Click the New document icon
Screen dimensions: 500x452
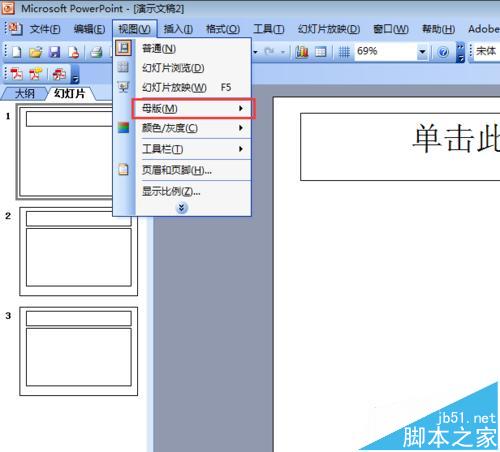(17, 52)
